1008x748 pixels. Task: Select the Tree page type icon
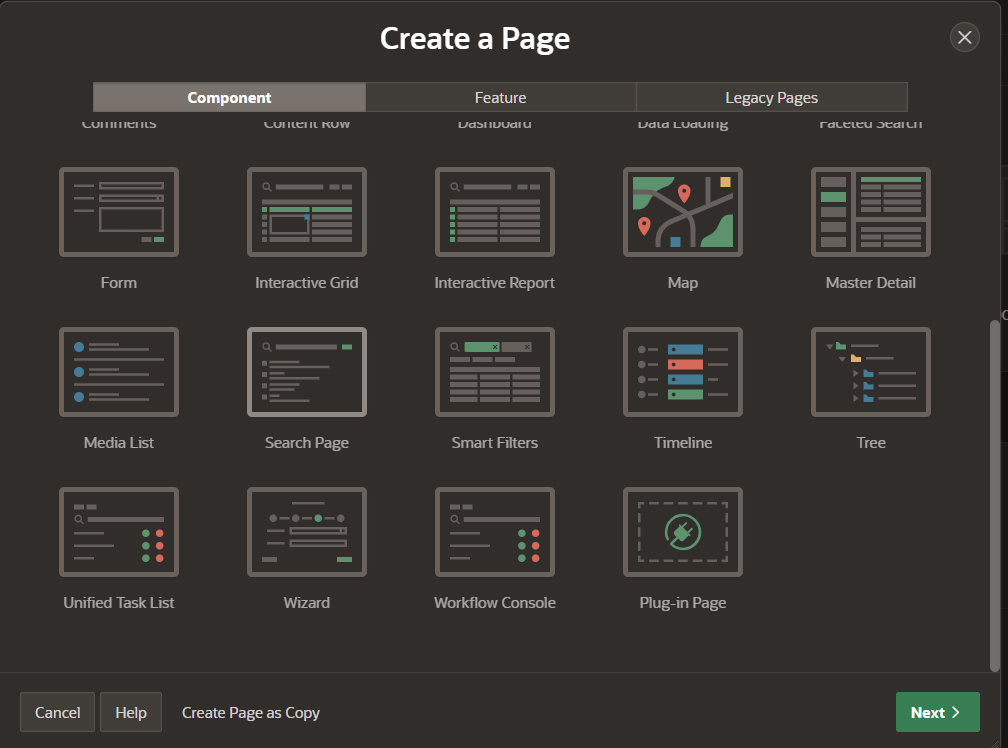click(870, 372)
